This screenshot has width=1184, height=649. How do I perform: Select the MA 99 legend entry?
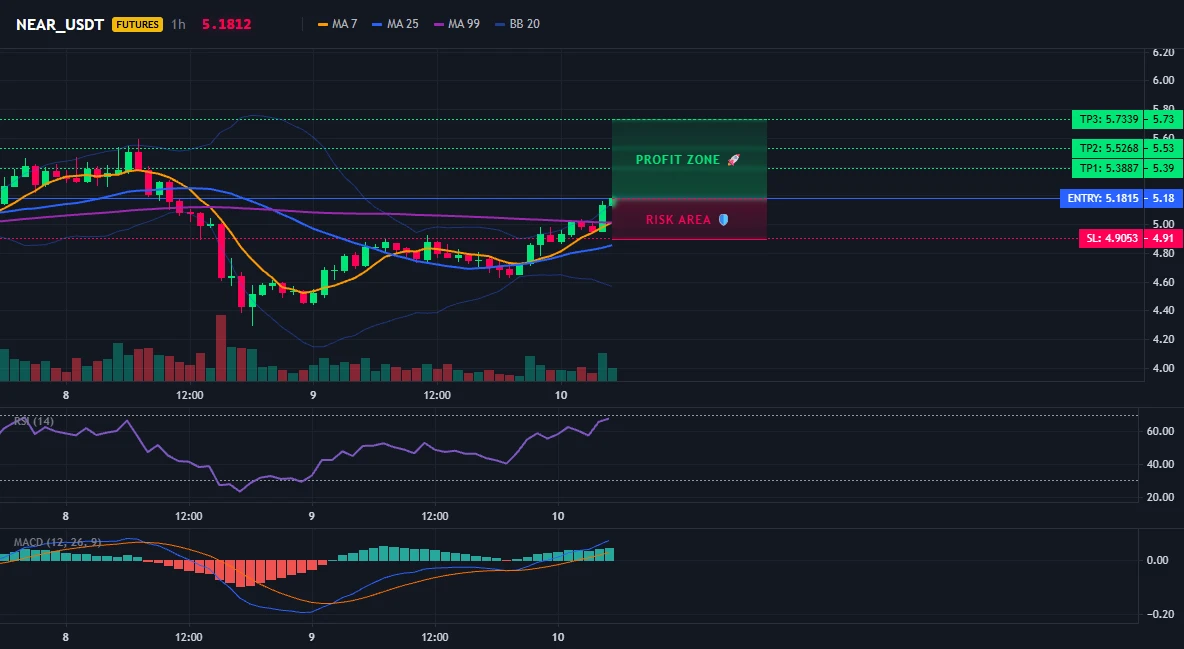pyautogui.click(x=456, y=24)
